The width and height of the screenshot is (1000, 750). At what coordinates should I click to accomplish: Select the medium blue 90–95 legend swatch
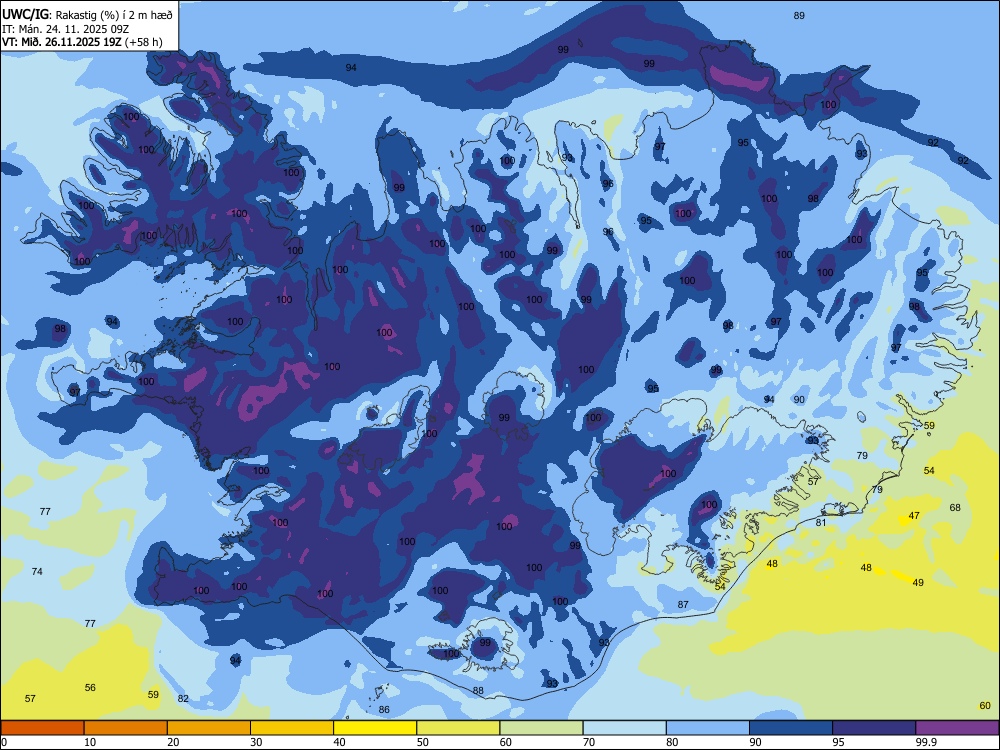tap(791, 728)
